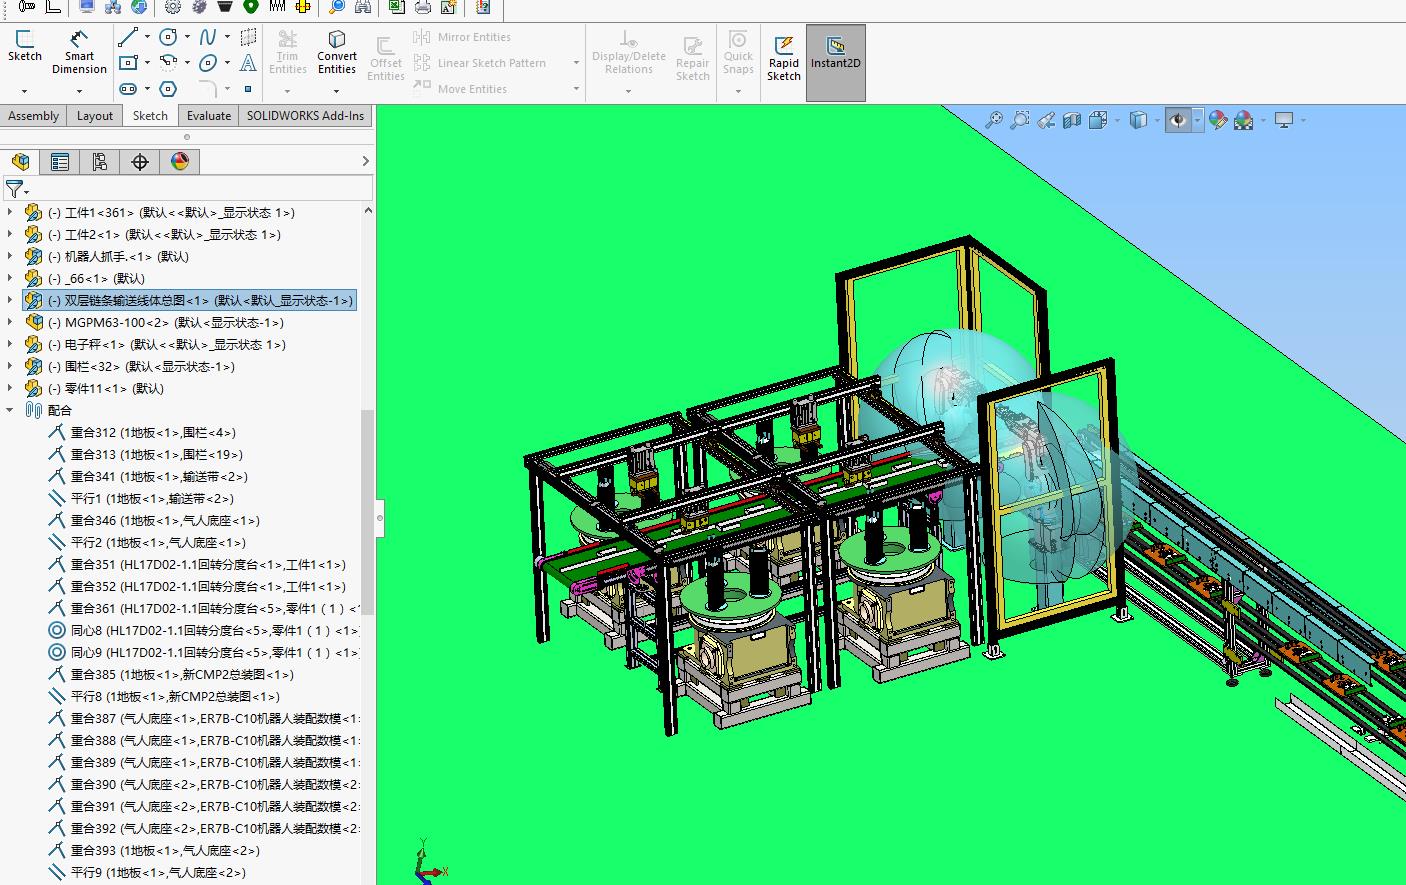The image size is (1406, 885).
Task: Toggle Quick Snaps button
Action: (x=738, y=53)
